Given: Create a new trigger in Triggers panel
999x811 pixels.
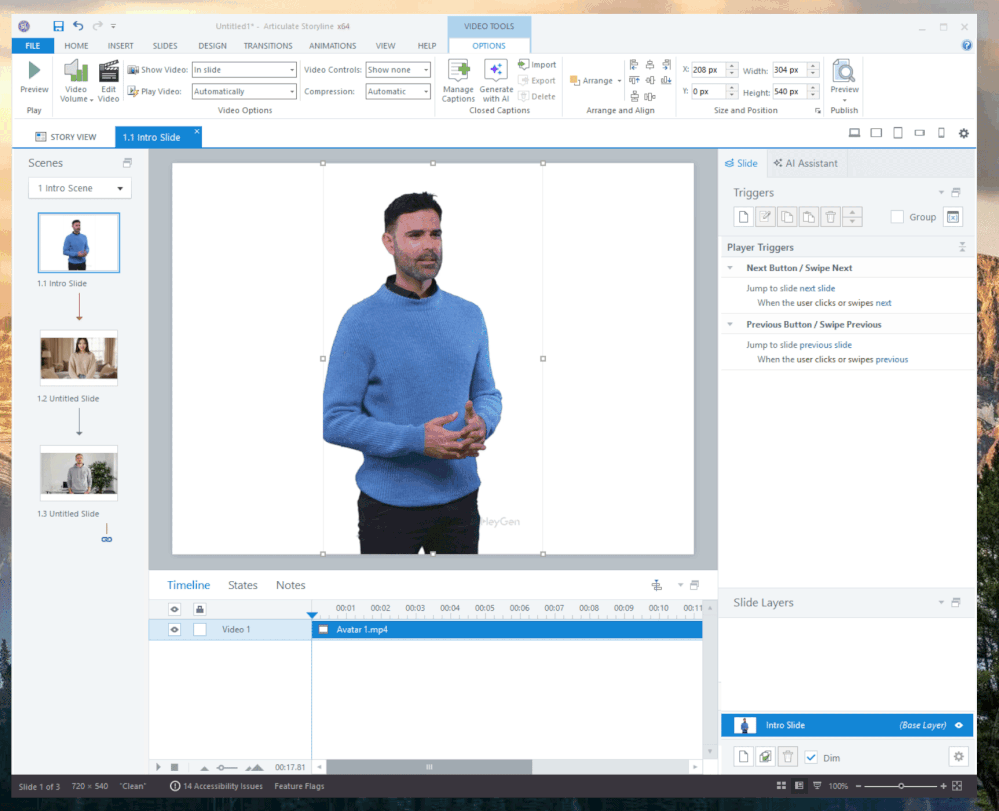Looking at the screenshot, I should [743, 217].
